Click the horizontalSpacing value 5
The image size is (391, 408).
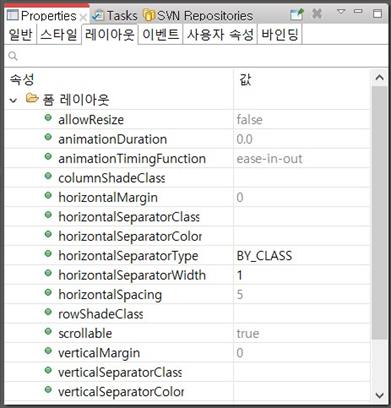point(240,295)
